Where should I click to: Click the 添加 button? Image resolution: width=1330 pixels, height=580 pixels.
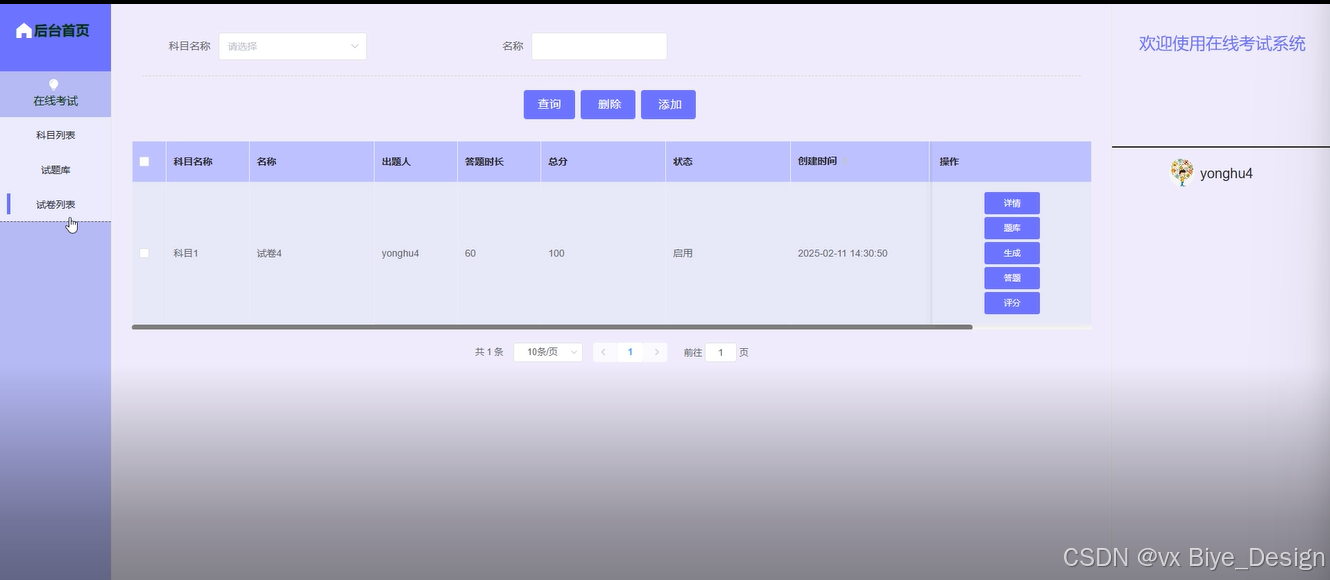coord(668,105)
